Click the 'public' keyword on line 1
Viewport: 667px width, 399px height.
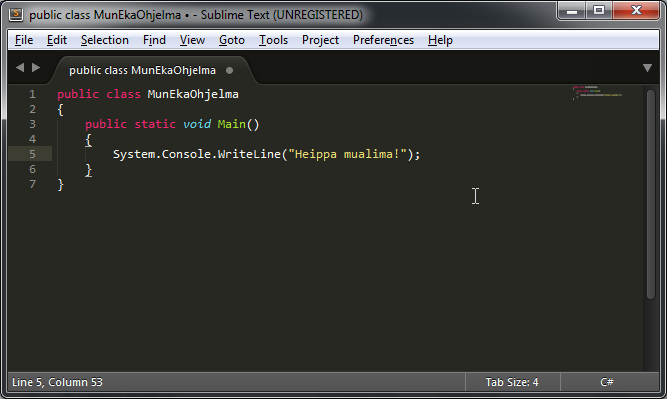point(78,94)
